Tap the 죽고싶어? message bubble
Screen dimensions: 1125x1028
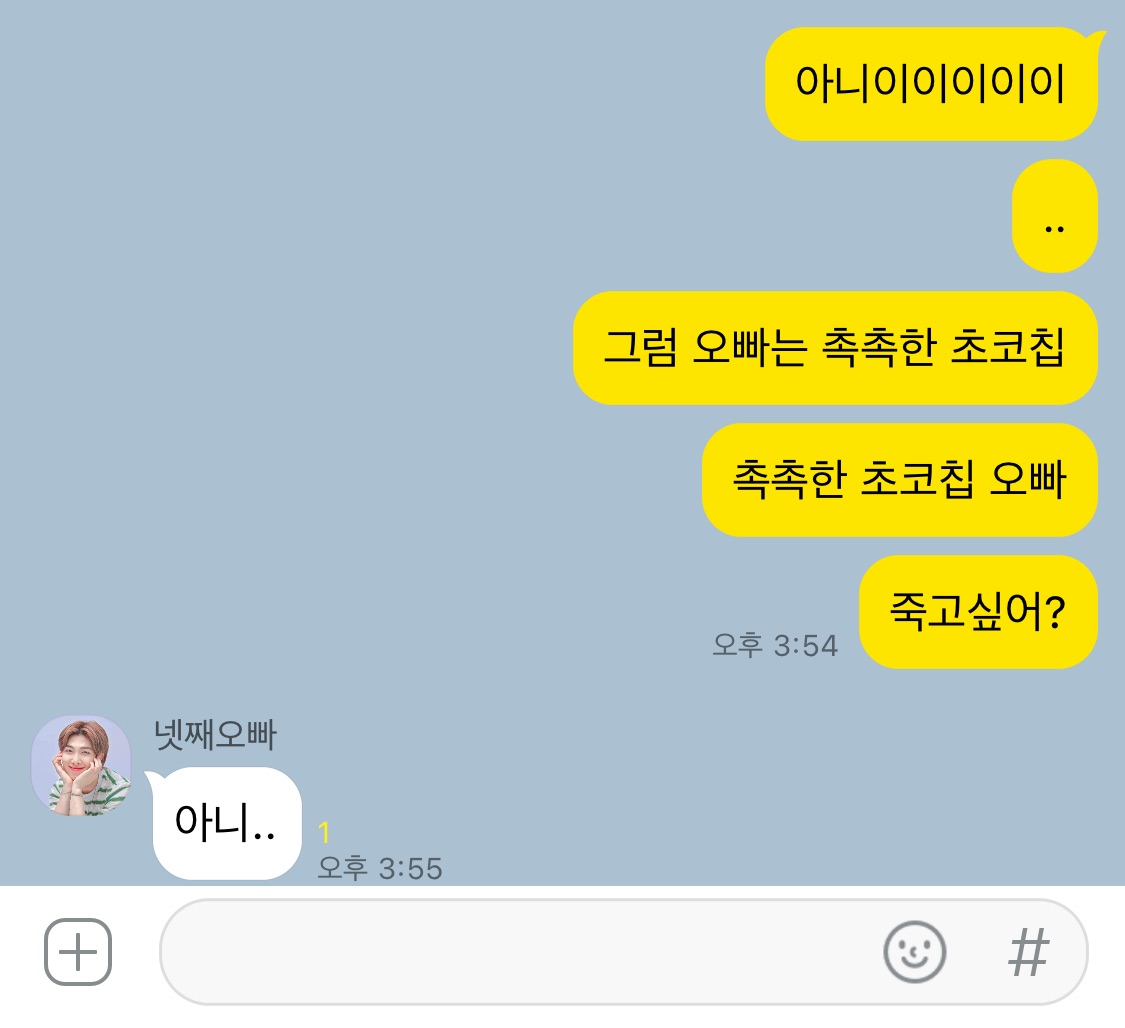pos(979,612)
